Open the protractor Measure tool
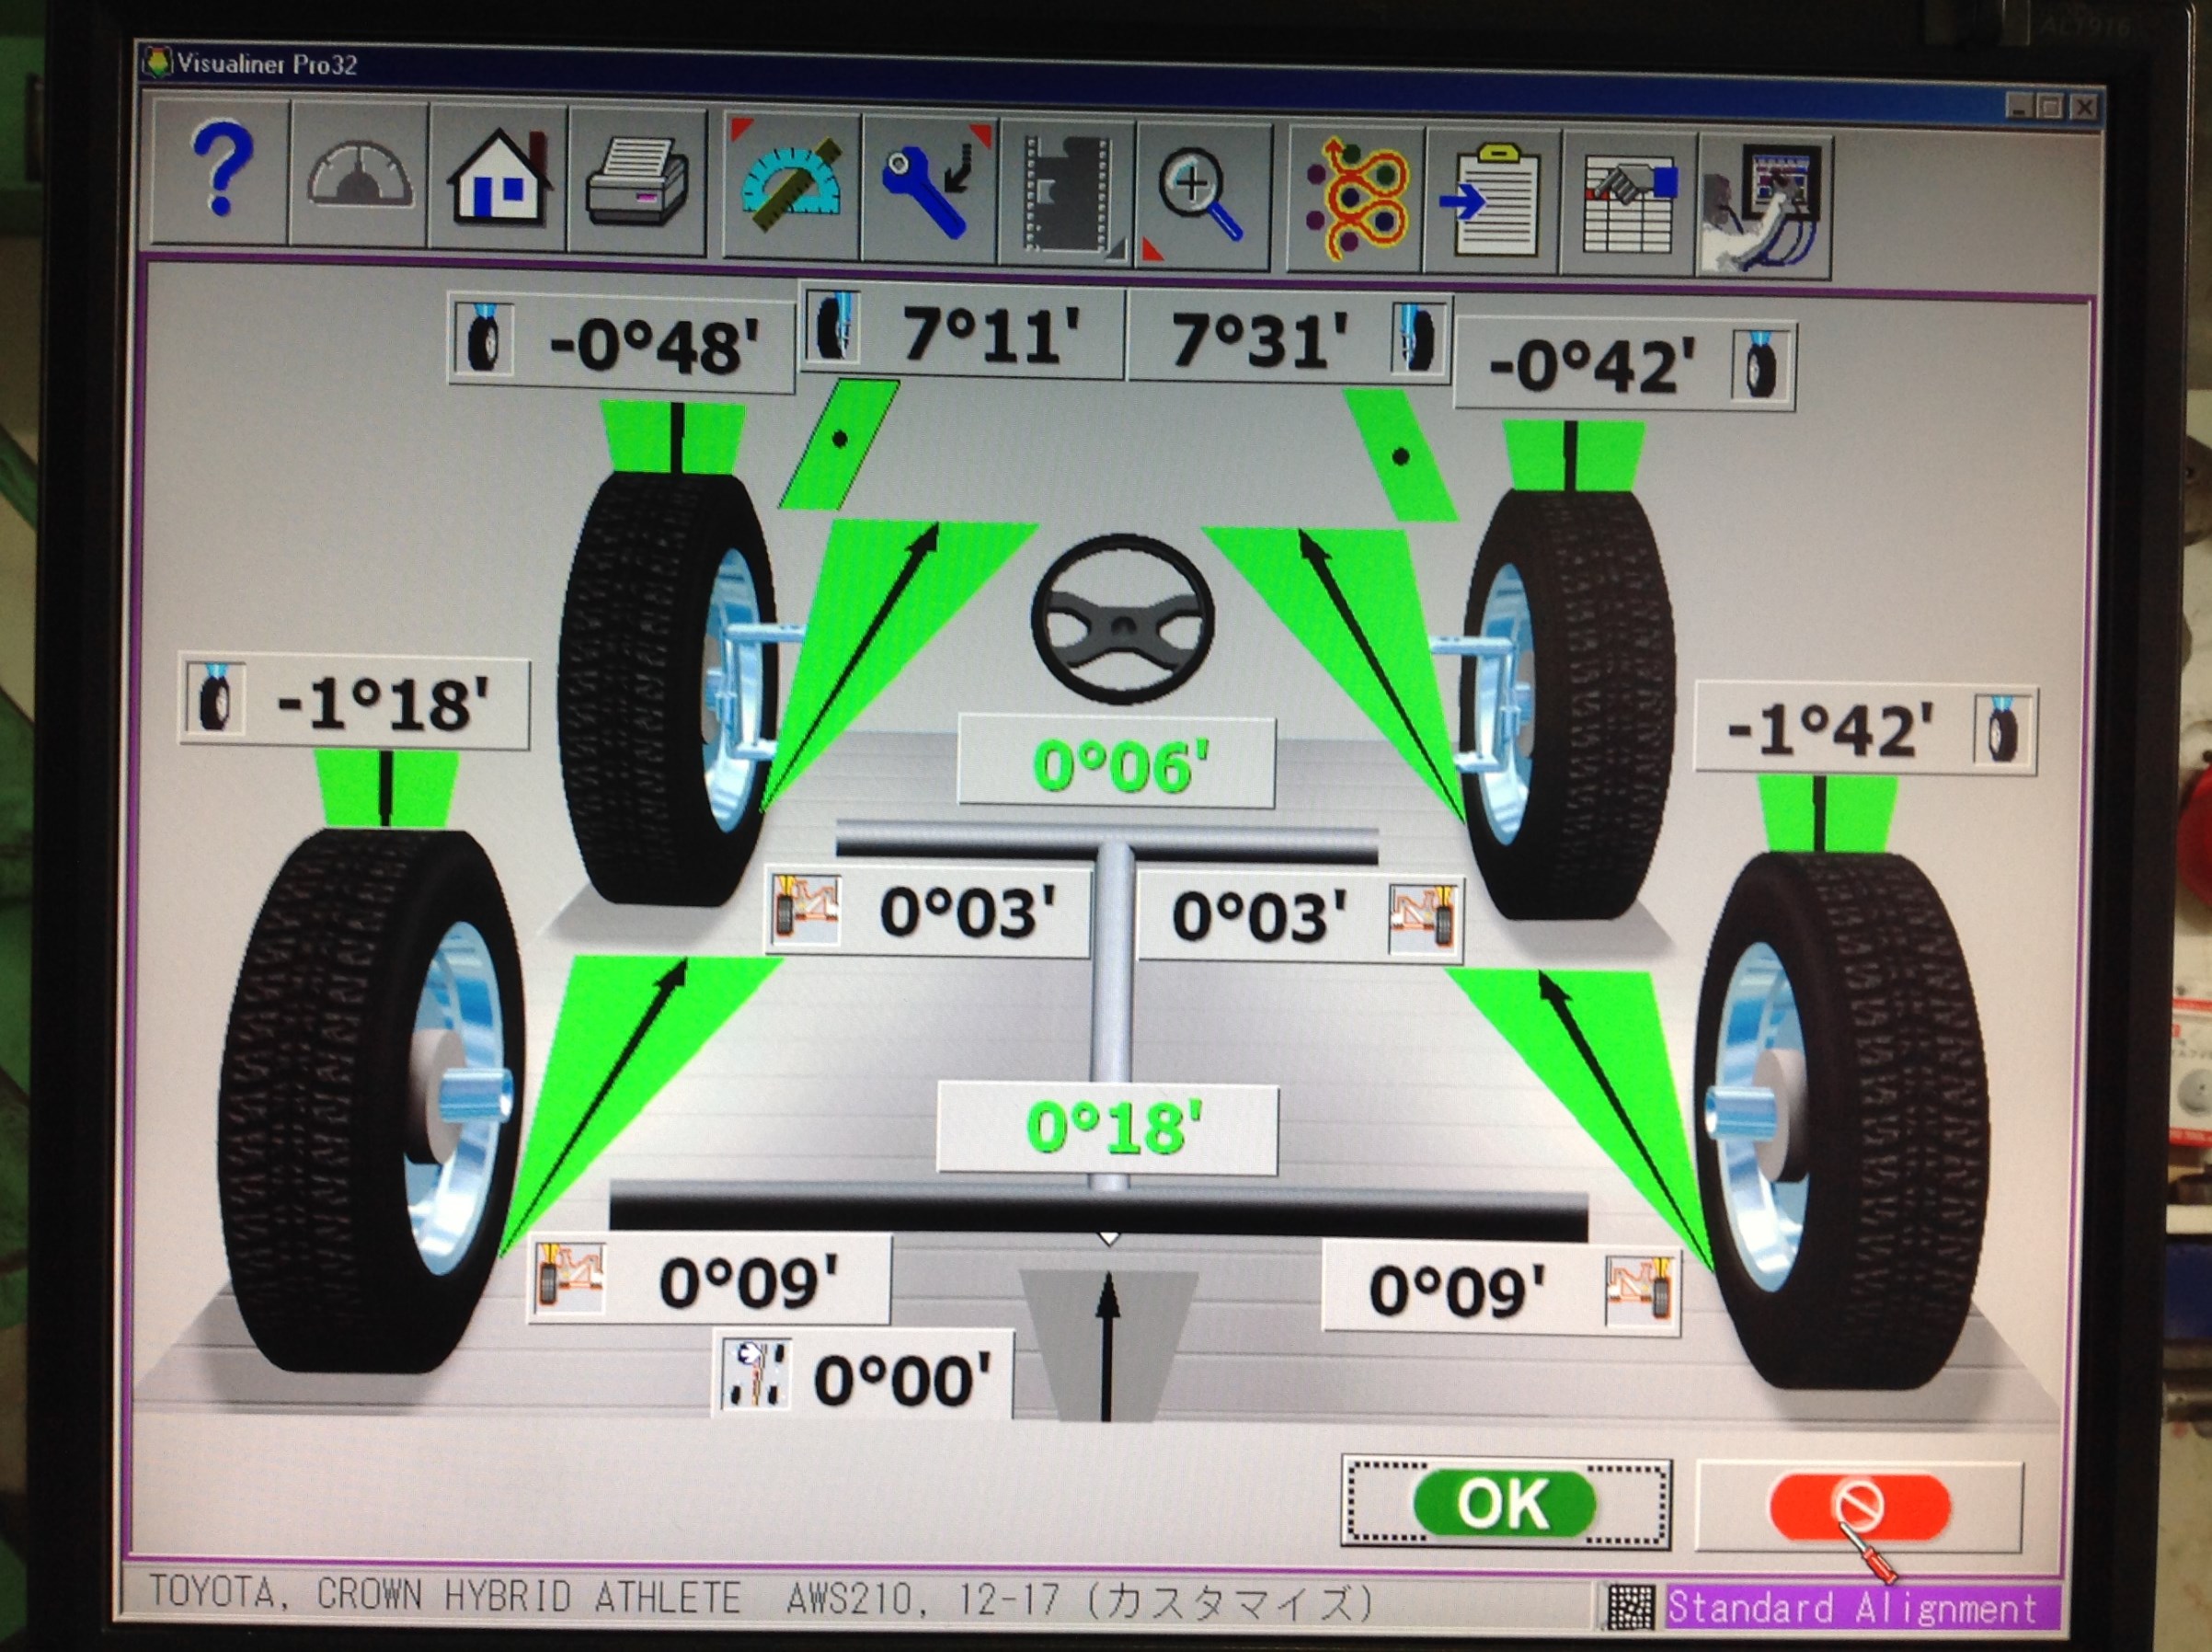 point(791,184)
